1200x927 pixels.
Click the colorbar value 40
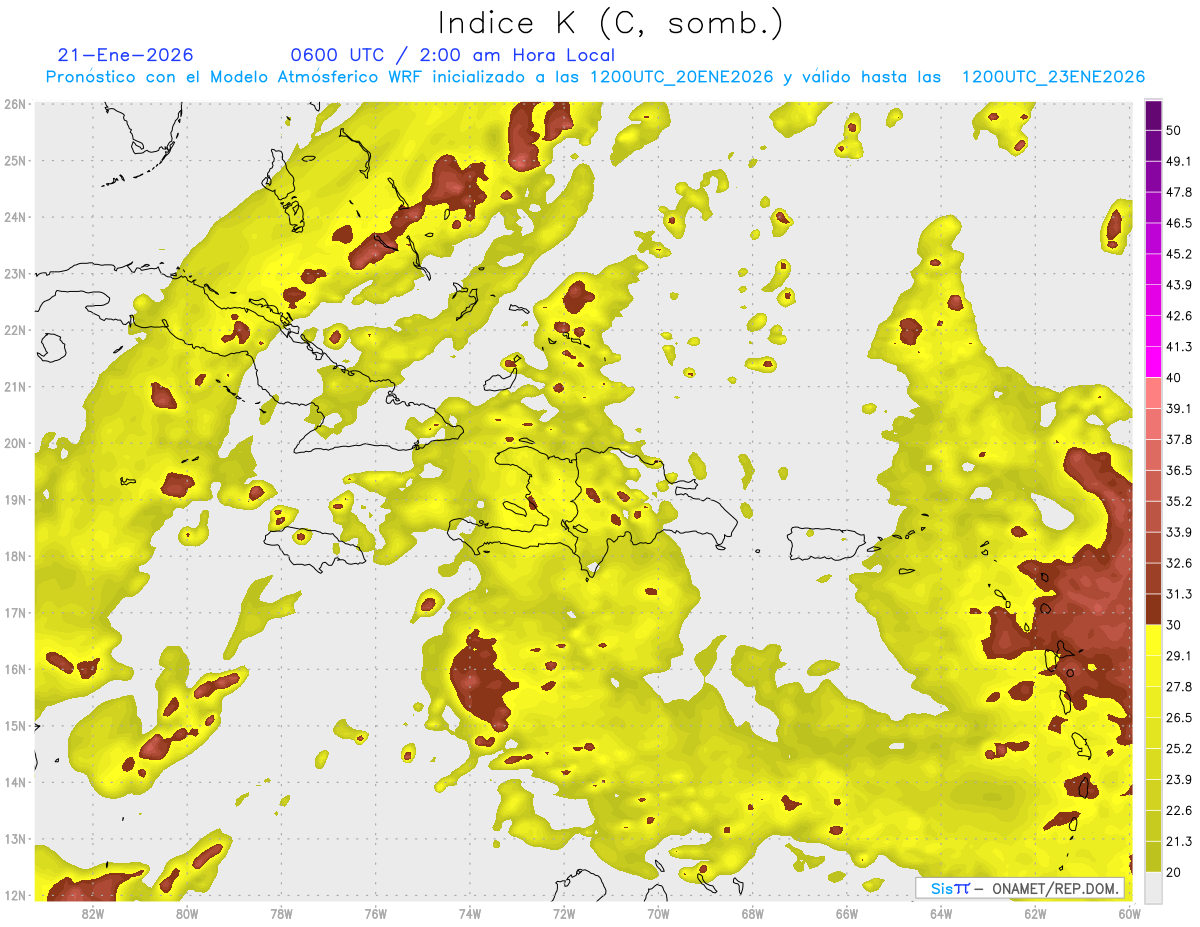point(1174,378)
